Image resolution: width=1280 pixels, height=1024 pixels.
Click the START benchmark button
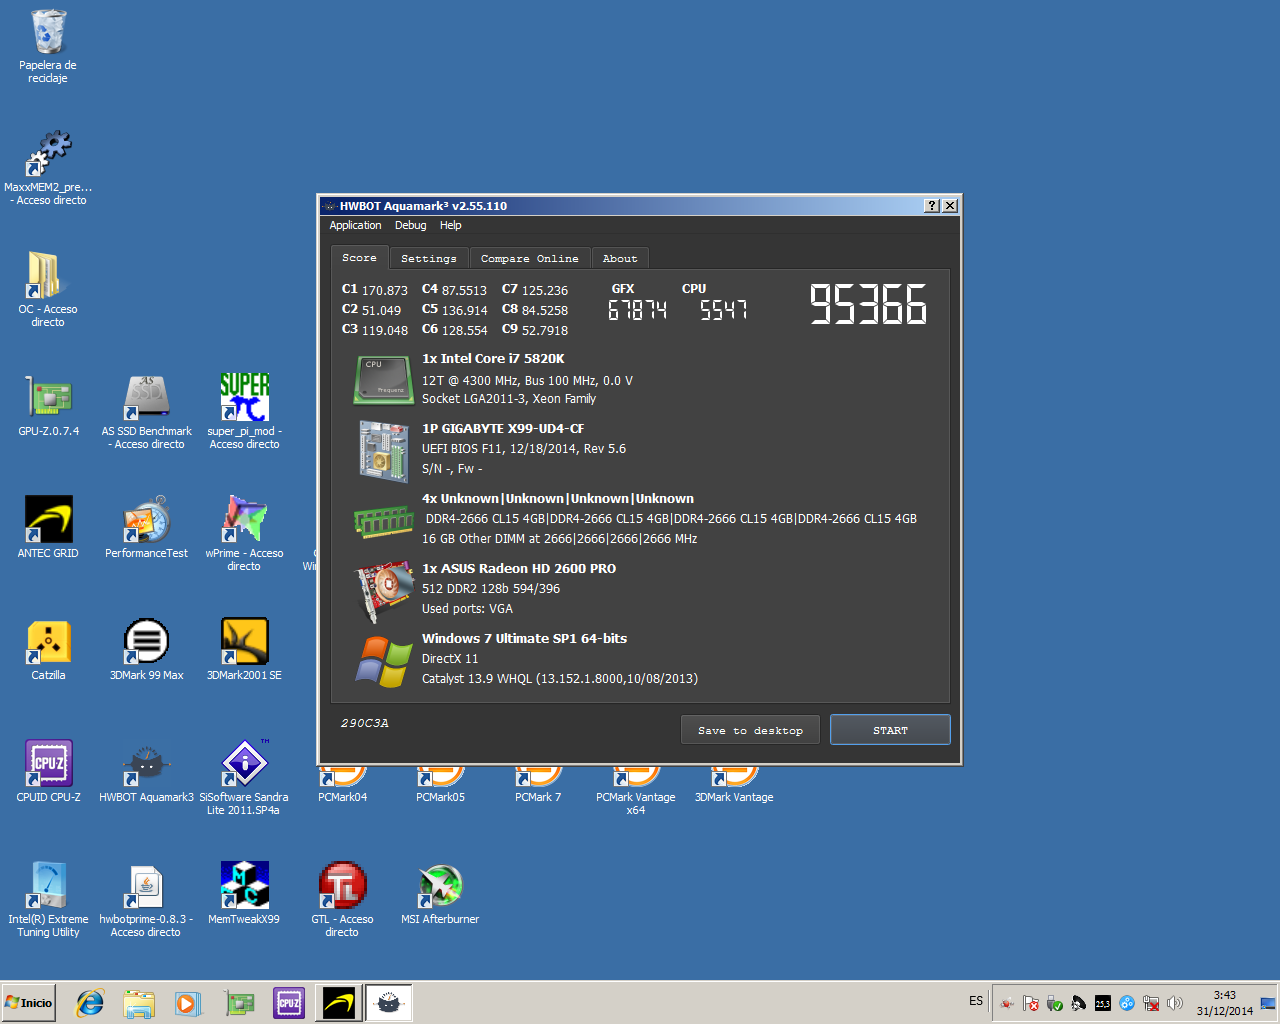[890, 730]
